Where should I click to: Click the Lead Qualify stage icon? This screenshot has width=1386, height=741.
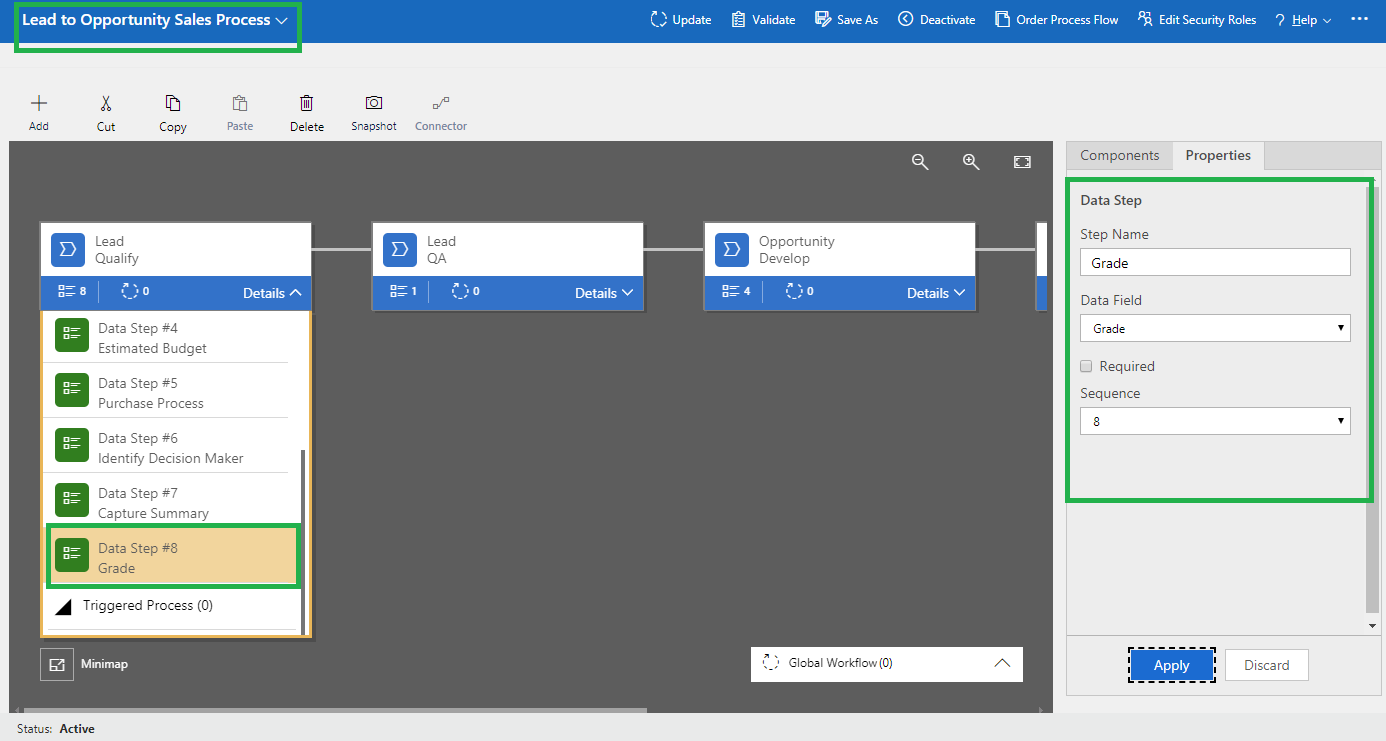click(x=68, y=250)
